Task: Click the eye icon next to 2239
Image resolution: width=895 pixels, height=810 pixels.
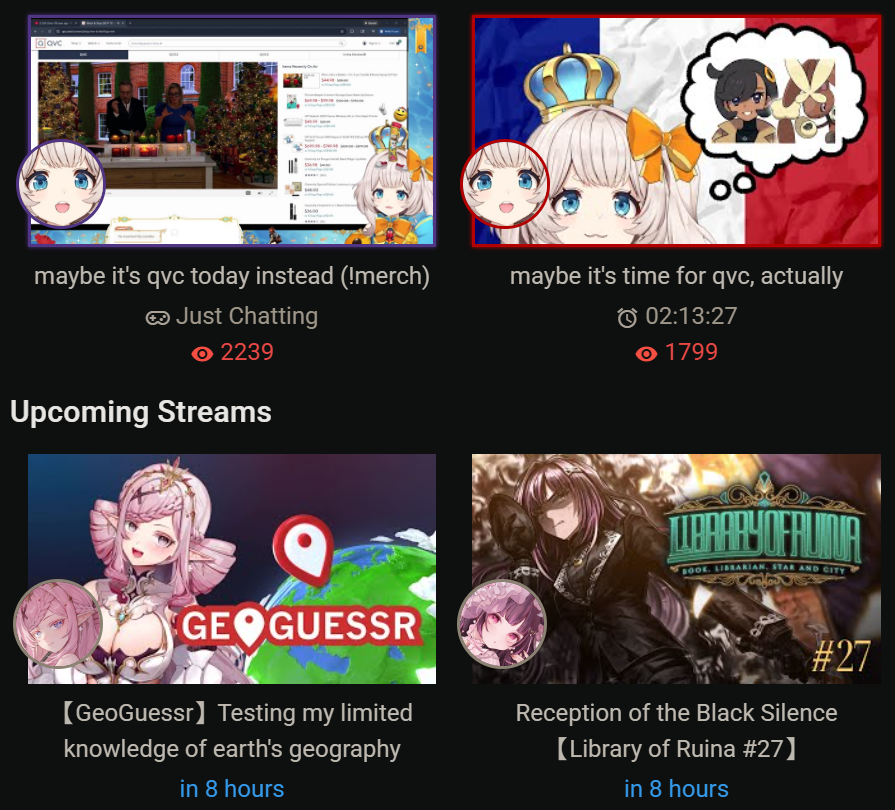Action: (x=202, y=354)
